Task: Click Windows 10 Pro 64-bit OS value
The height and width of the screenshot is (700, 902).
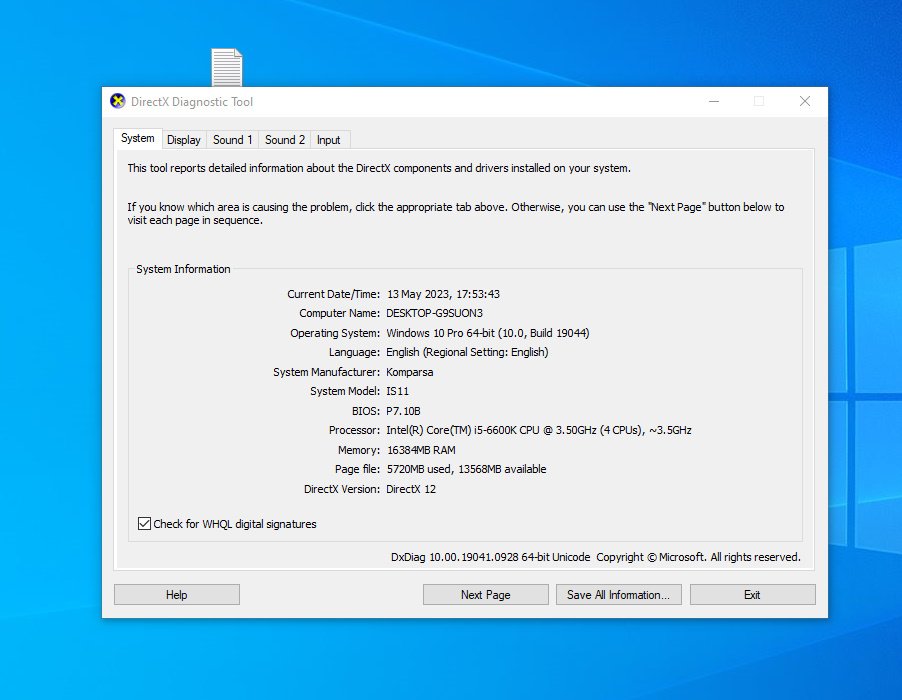Action: tap(488, 333)
